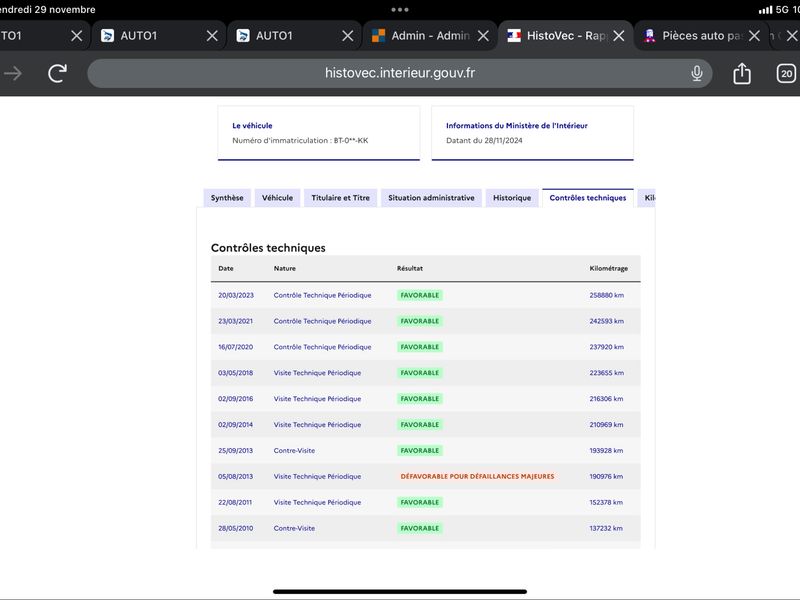Click the date 05/08/2013
This screenshot has width=800, height=600.
(x=235, y=477)
